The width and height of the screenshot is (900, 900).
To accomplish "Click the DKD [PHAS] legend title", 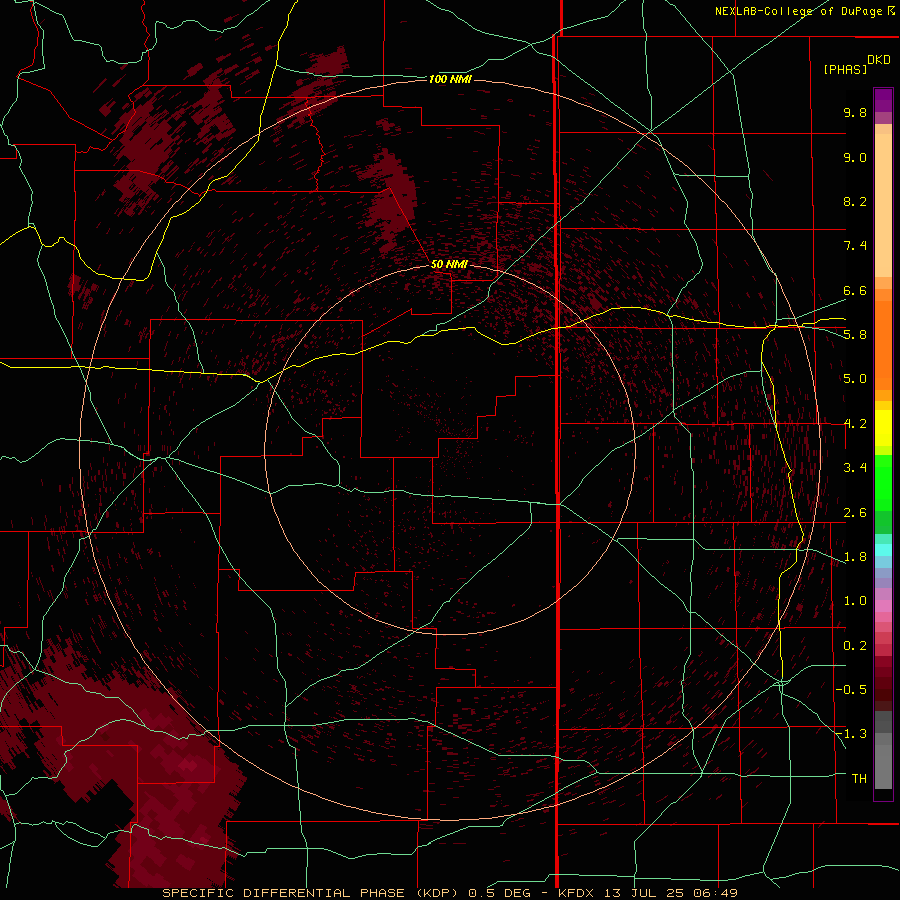I will [x=856, y=64].
